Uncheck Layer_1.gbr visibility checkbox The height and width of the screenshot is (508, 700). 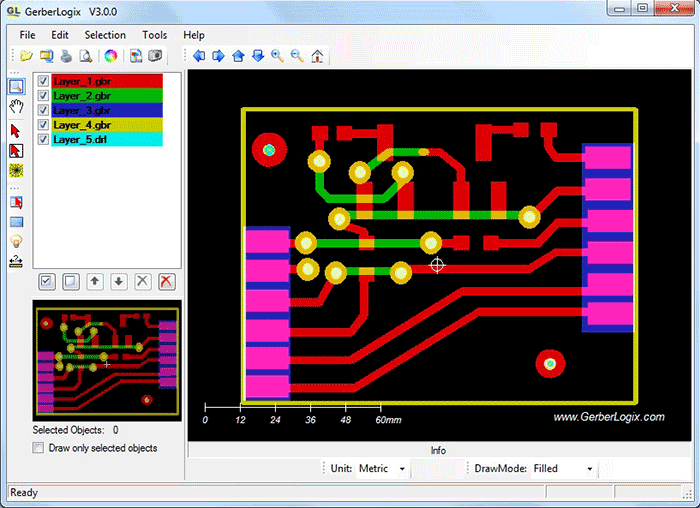(43, 81)
